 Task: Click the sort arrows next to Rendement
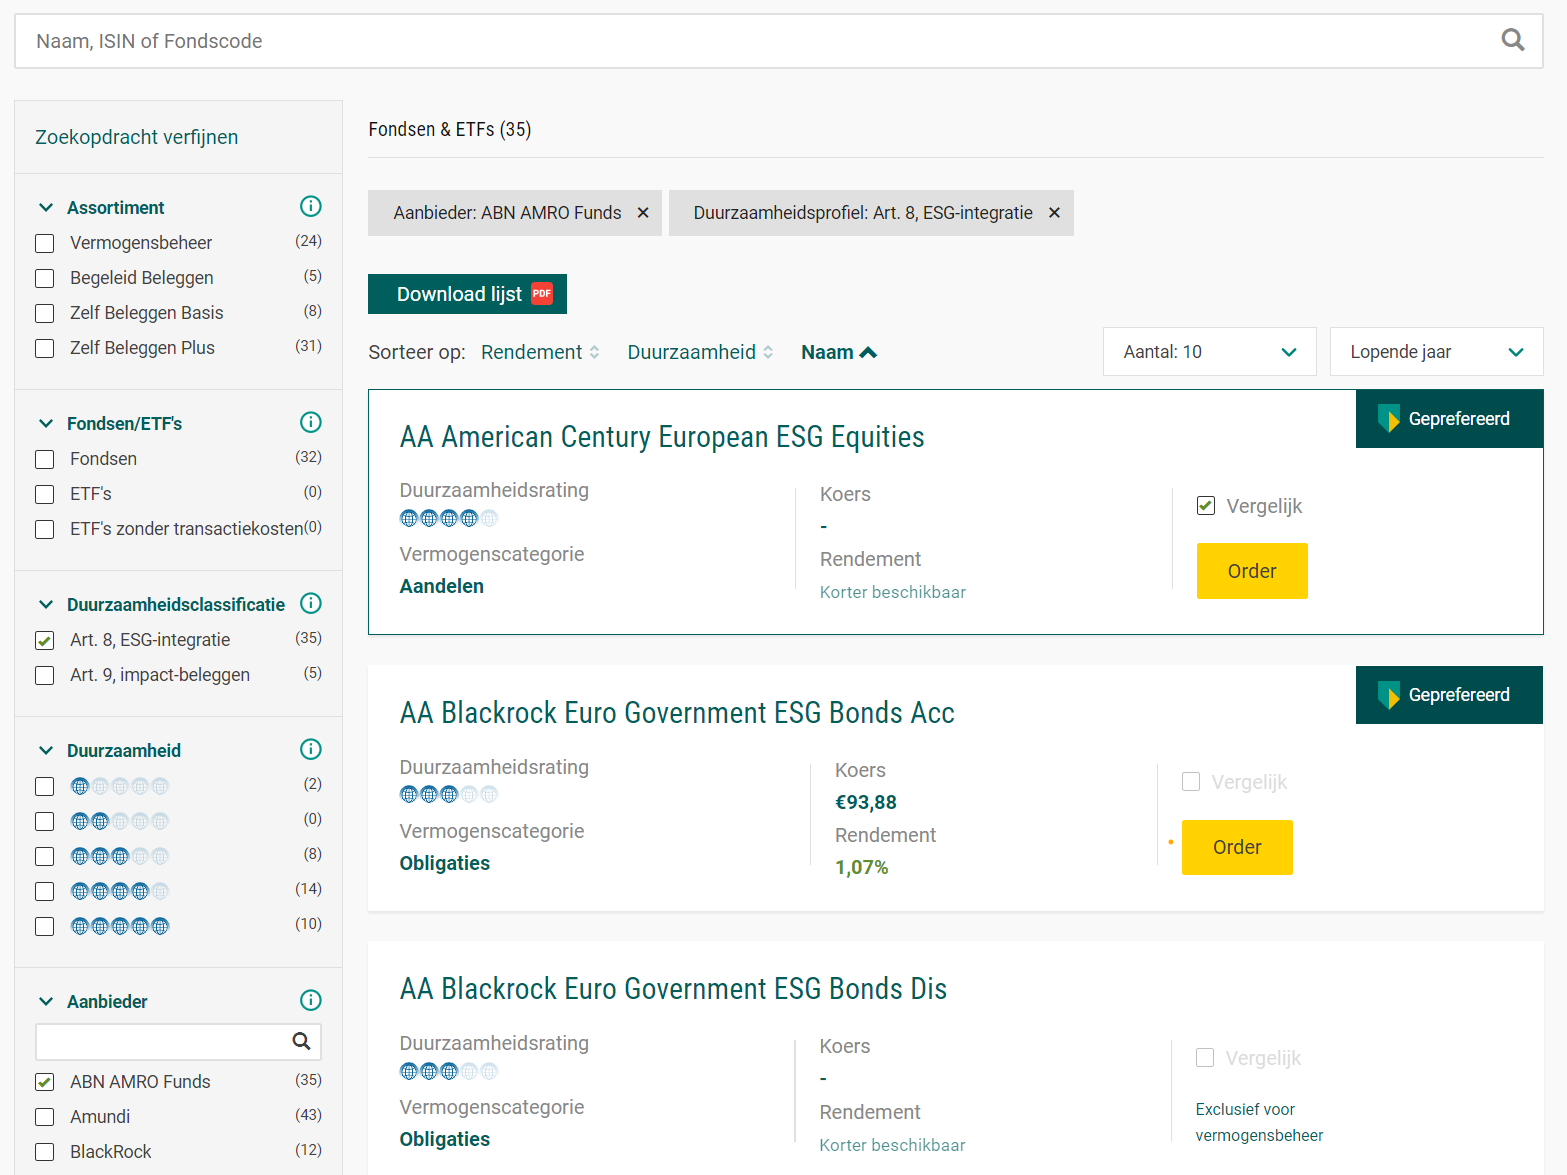coord(594,352)
